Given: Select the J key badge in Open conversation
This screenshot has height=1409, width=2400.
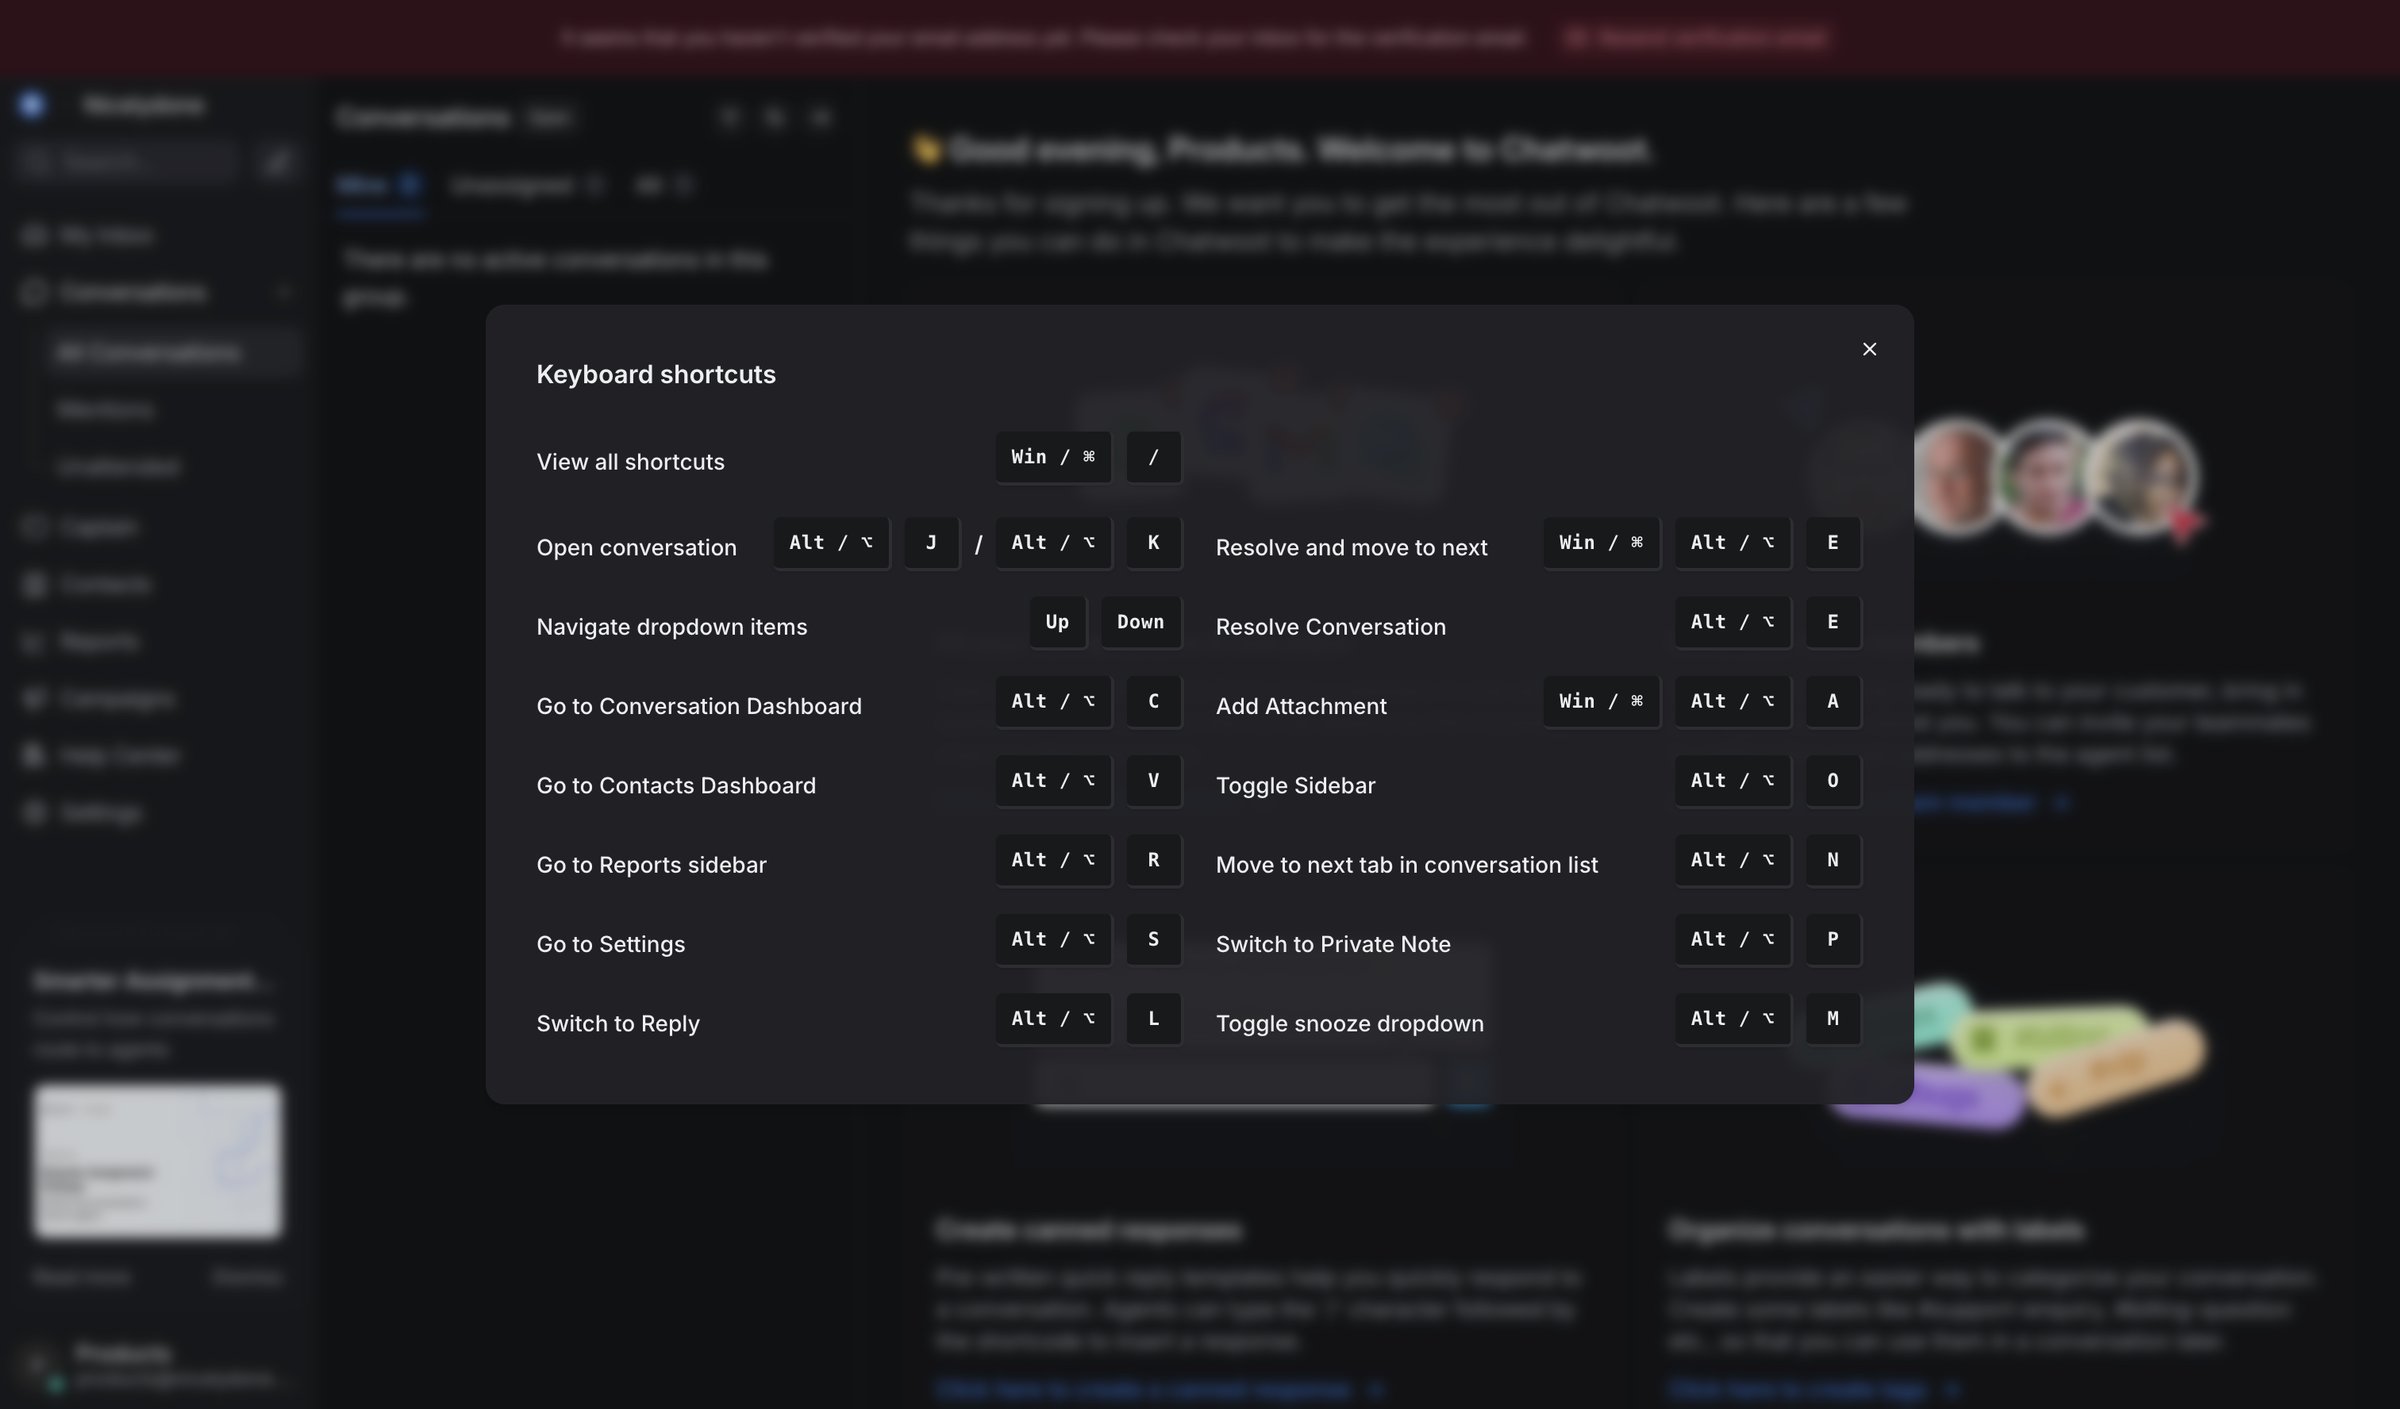Looking at the screenshot, I should (x=931, y=543).
